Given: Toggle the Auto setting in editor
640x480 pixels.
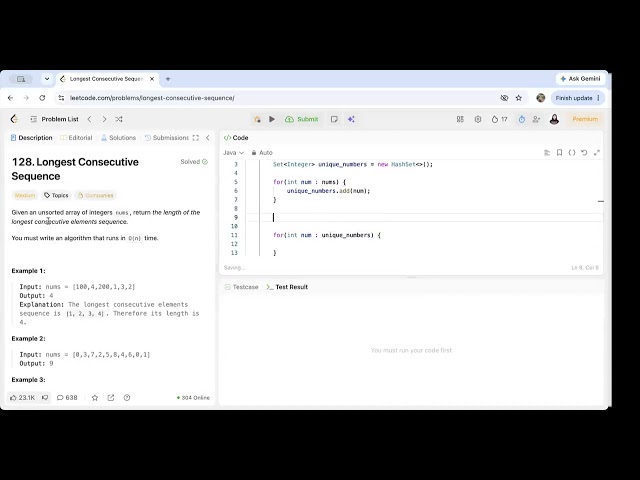Looking at the screenshot, I should pos(262,153).
